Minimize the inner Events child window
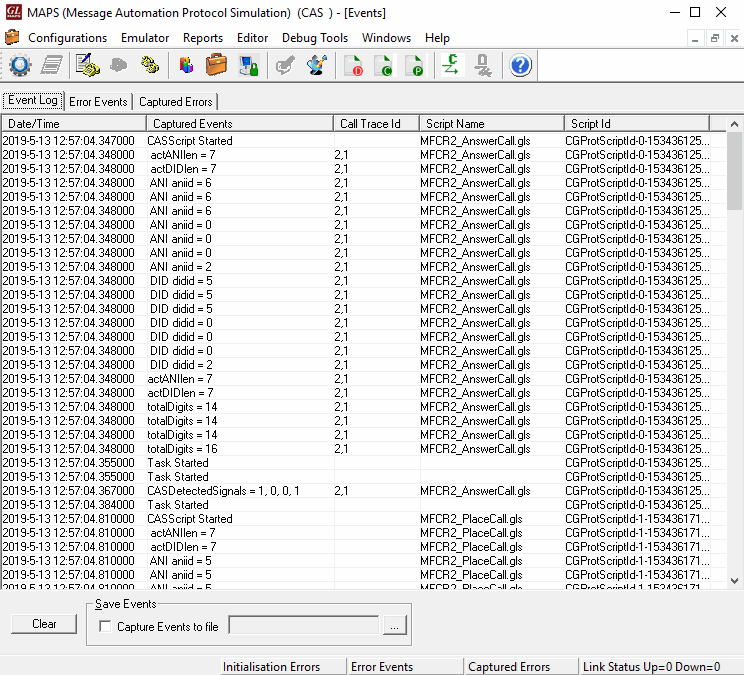 (x=695, y=38)
